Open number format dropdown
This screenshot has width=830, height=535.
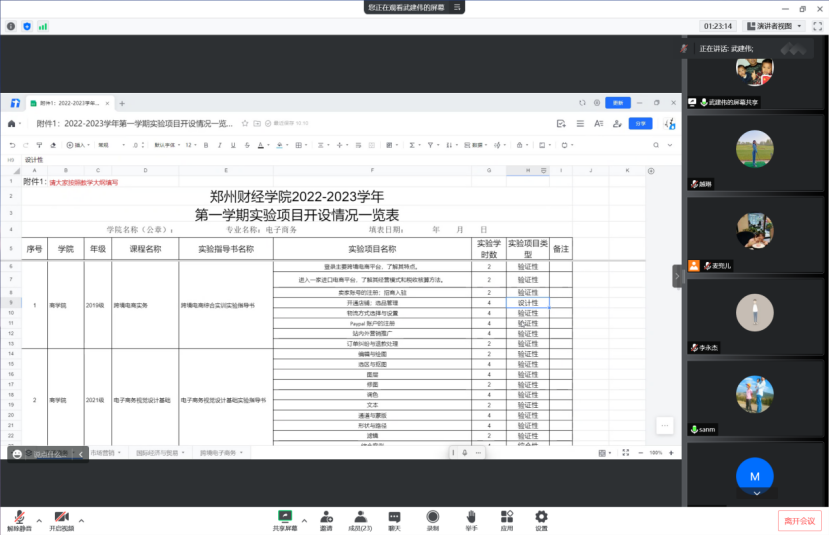click(112, 145)
